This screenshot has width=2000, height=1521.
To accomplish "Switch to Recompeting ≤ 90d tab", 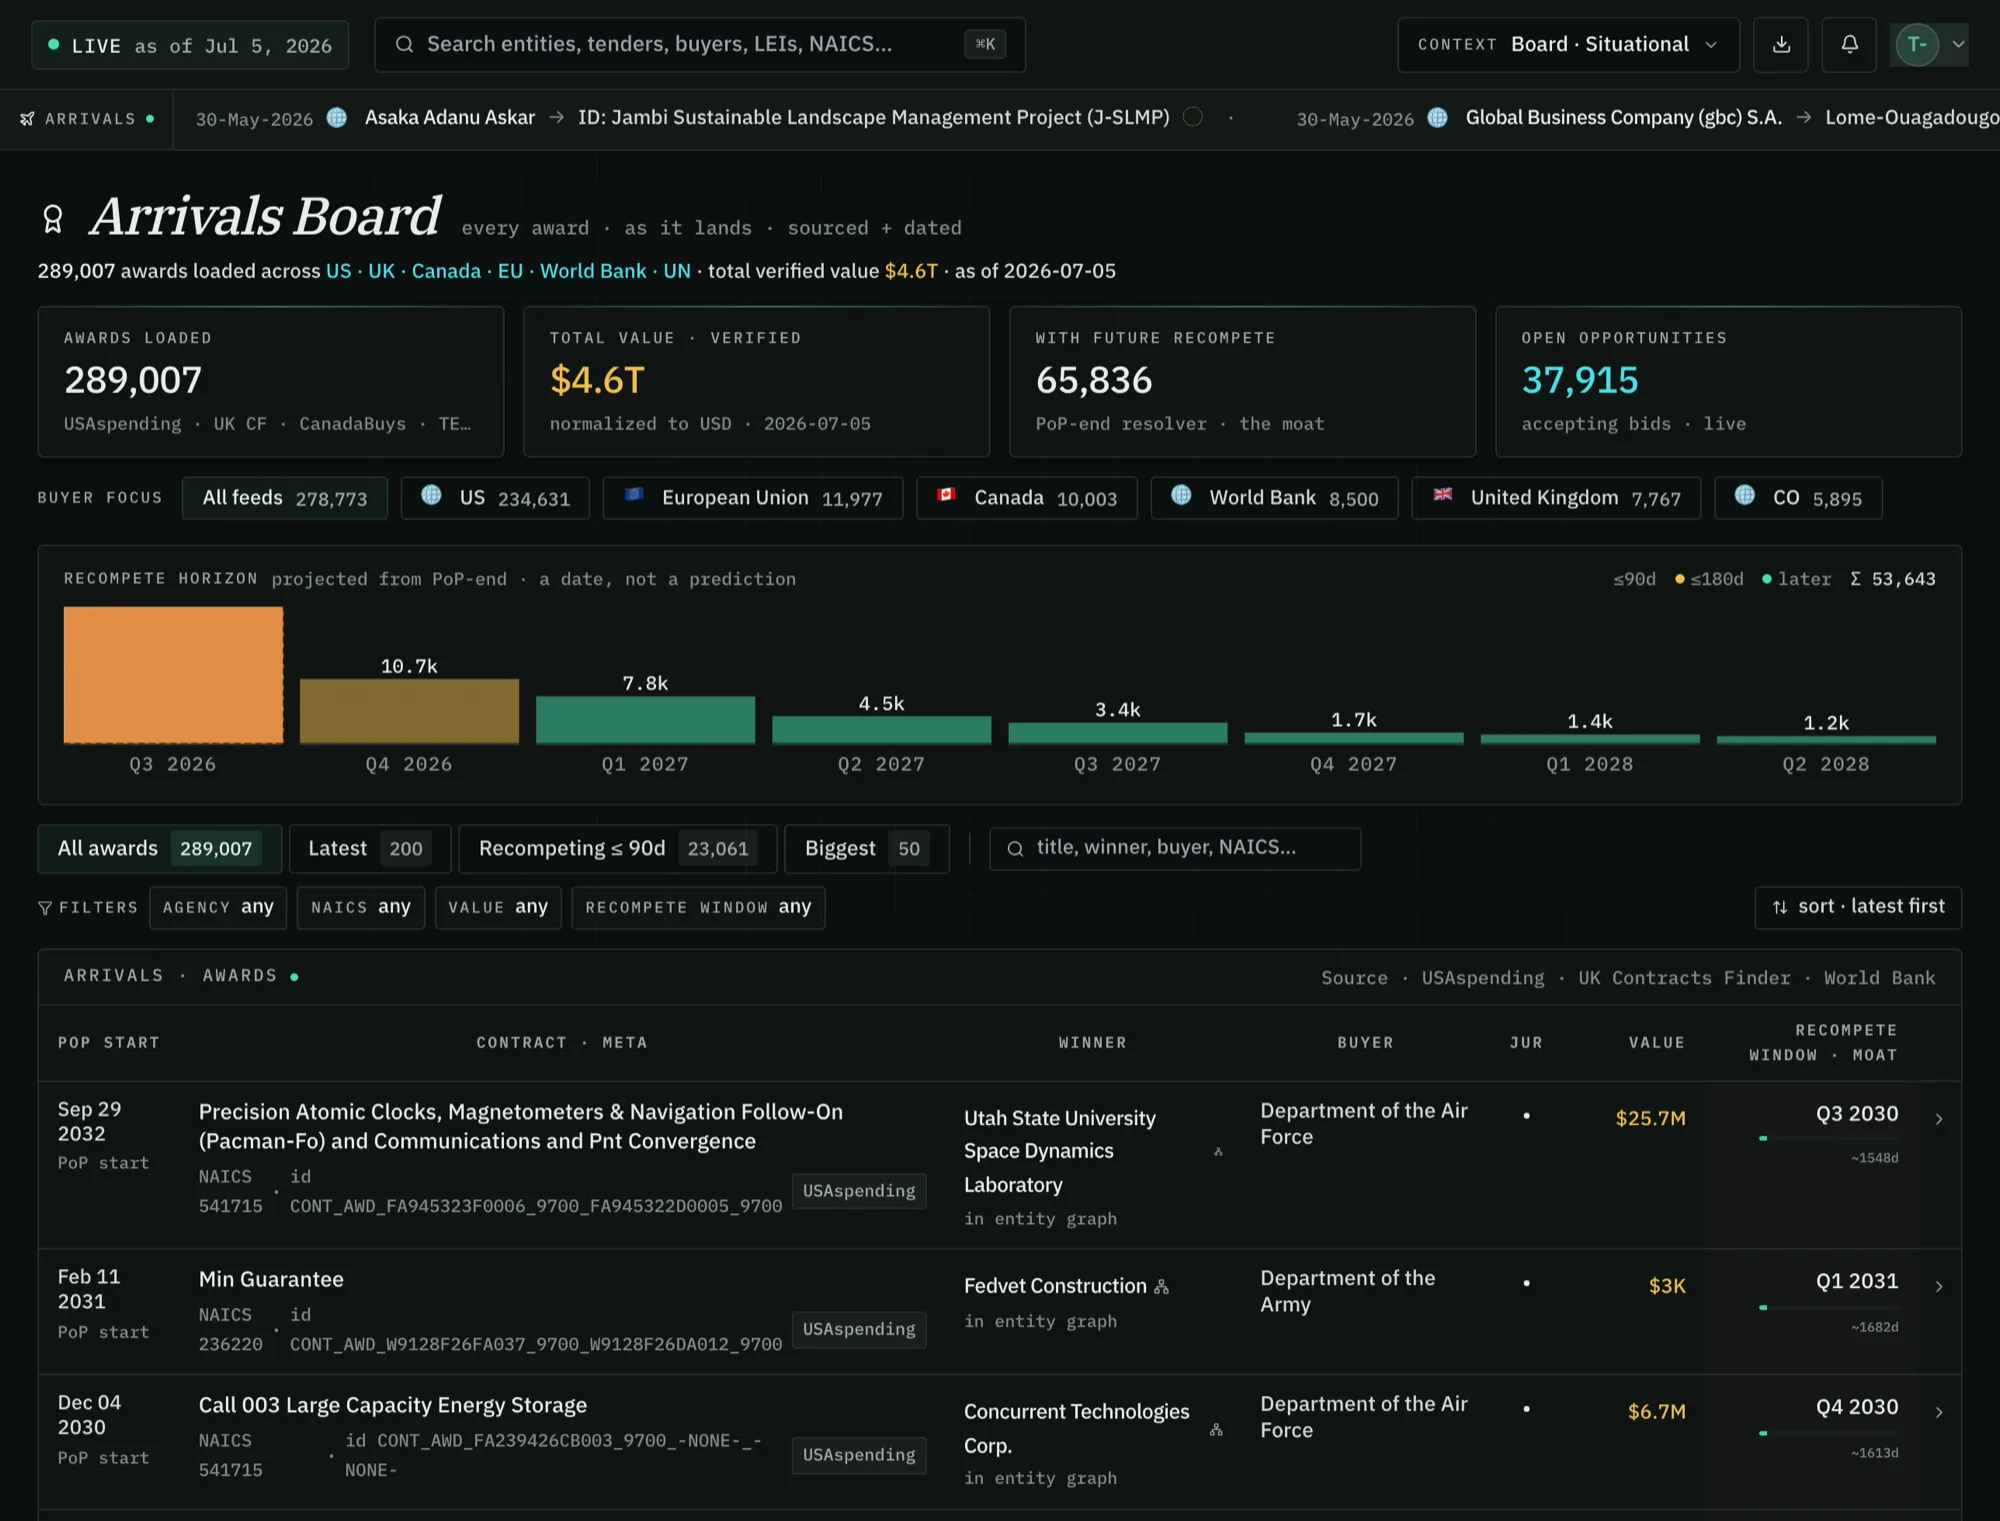I will 618,849.
